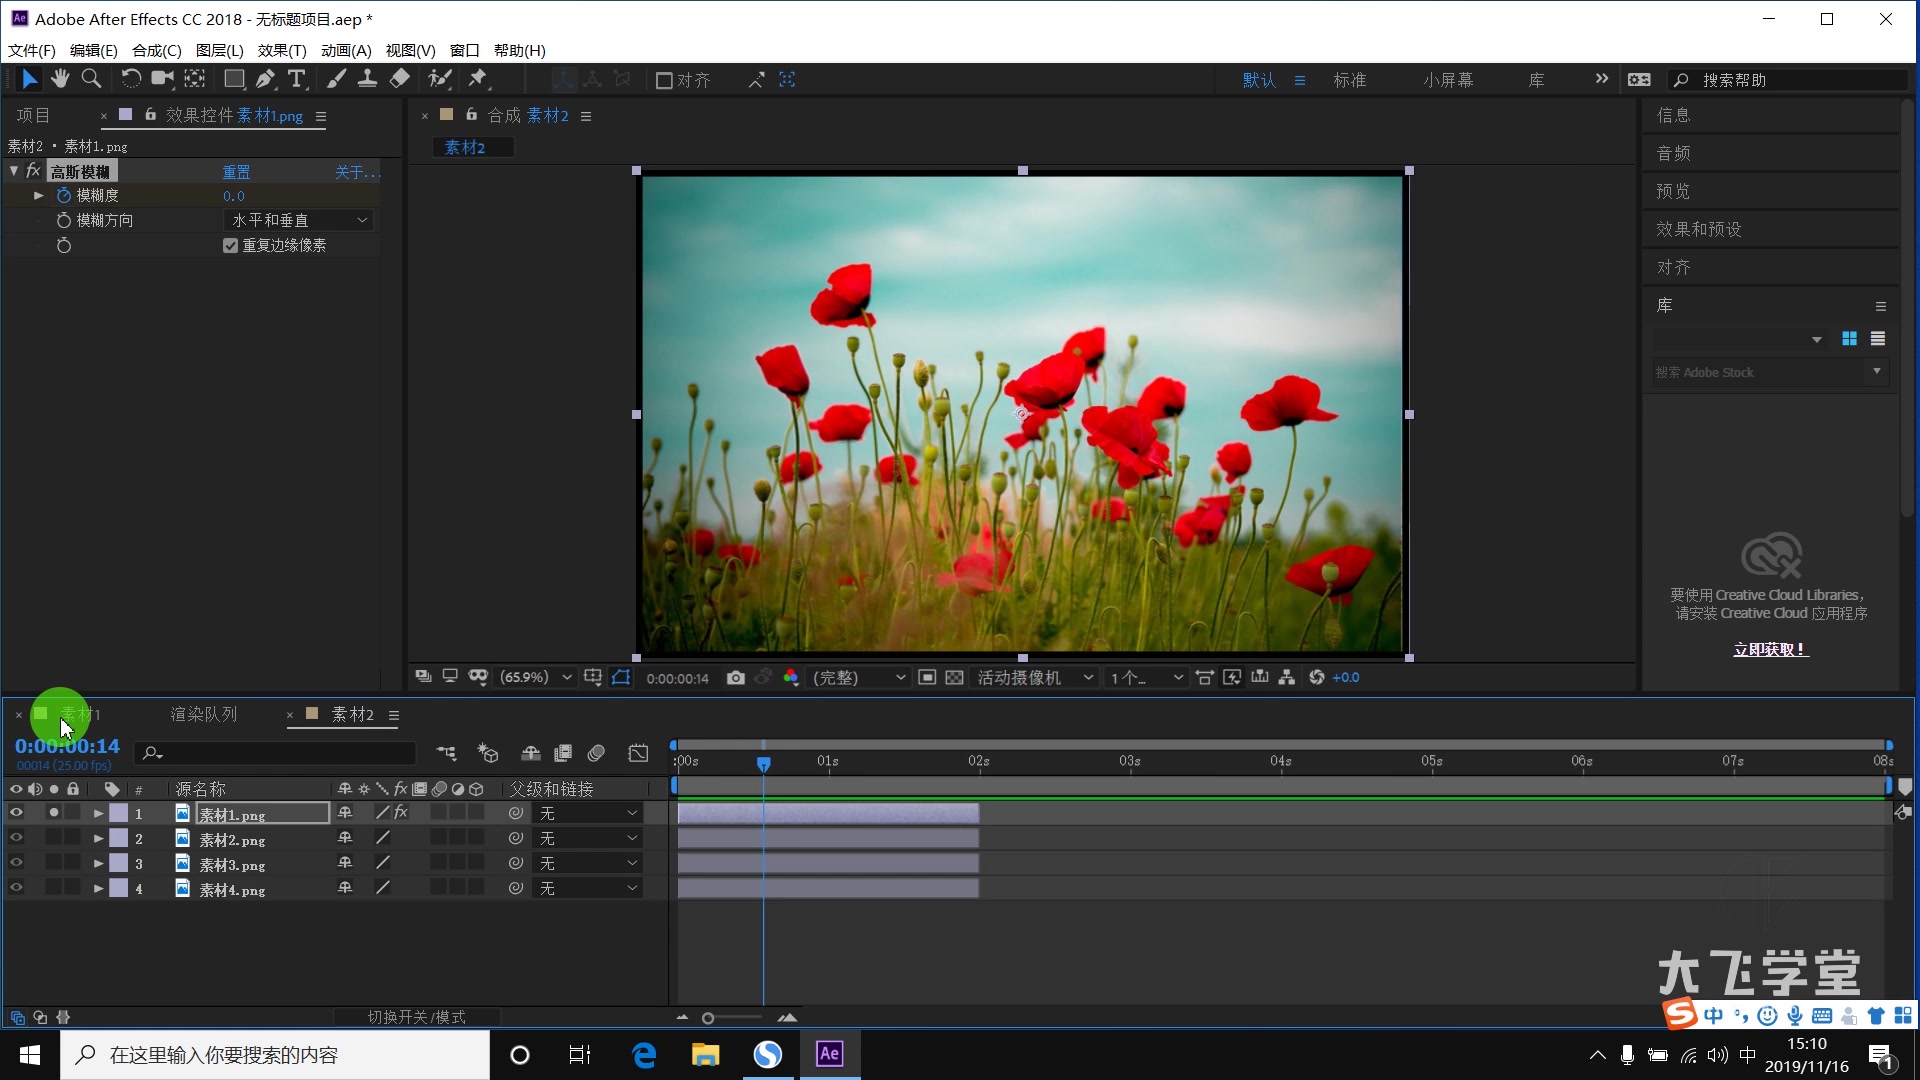Collapse the 高斯模糊 effect group
Image resolution: width=1920 pixels, height=1080 pixels.
[x=14, y=171]
